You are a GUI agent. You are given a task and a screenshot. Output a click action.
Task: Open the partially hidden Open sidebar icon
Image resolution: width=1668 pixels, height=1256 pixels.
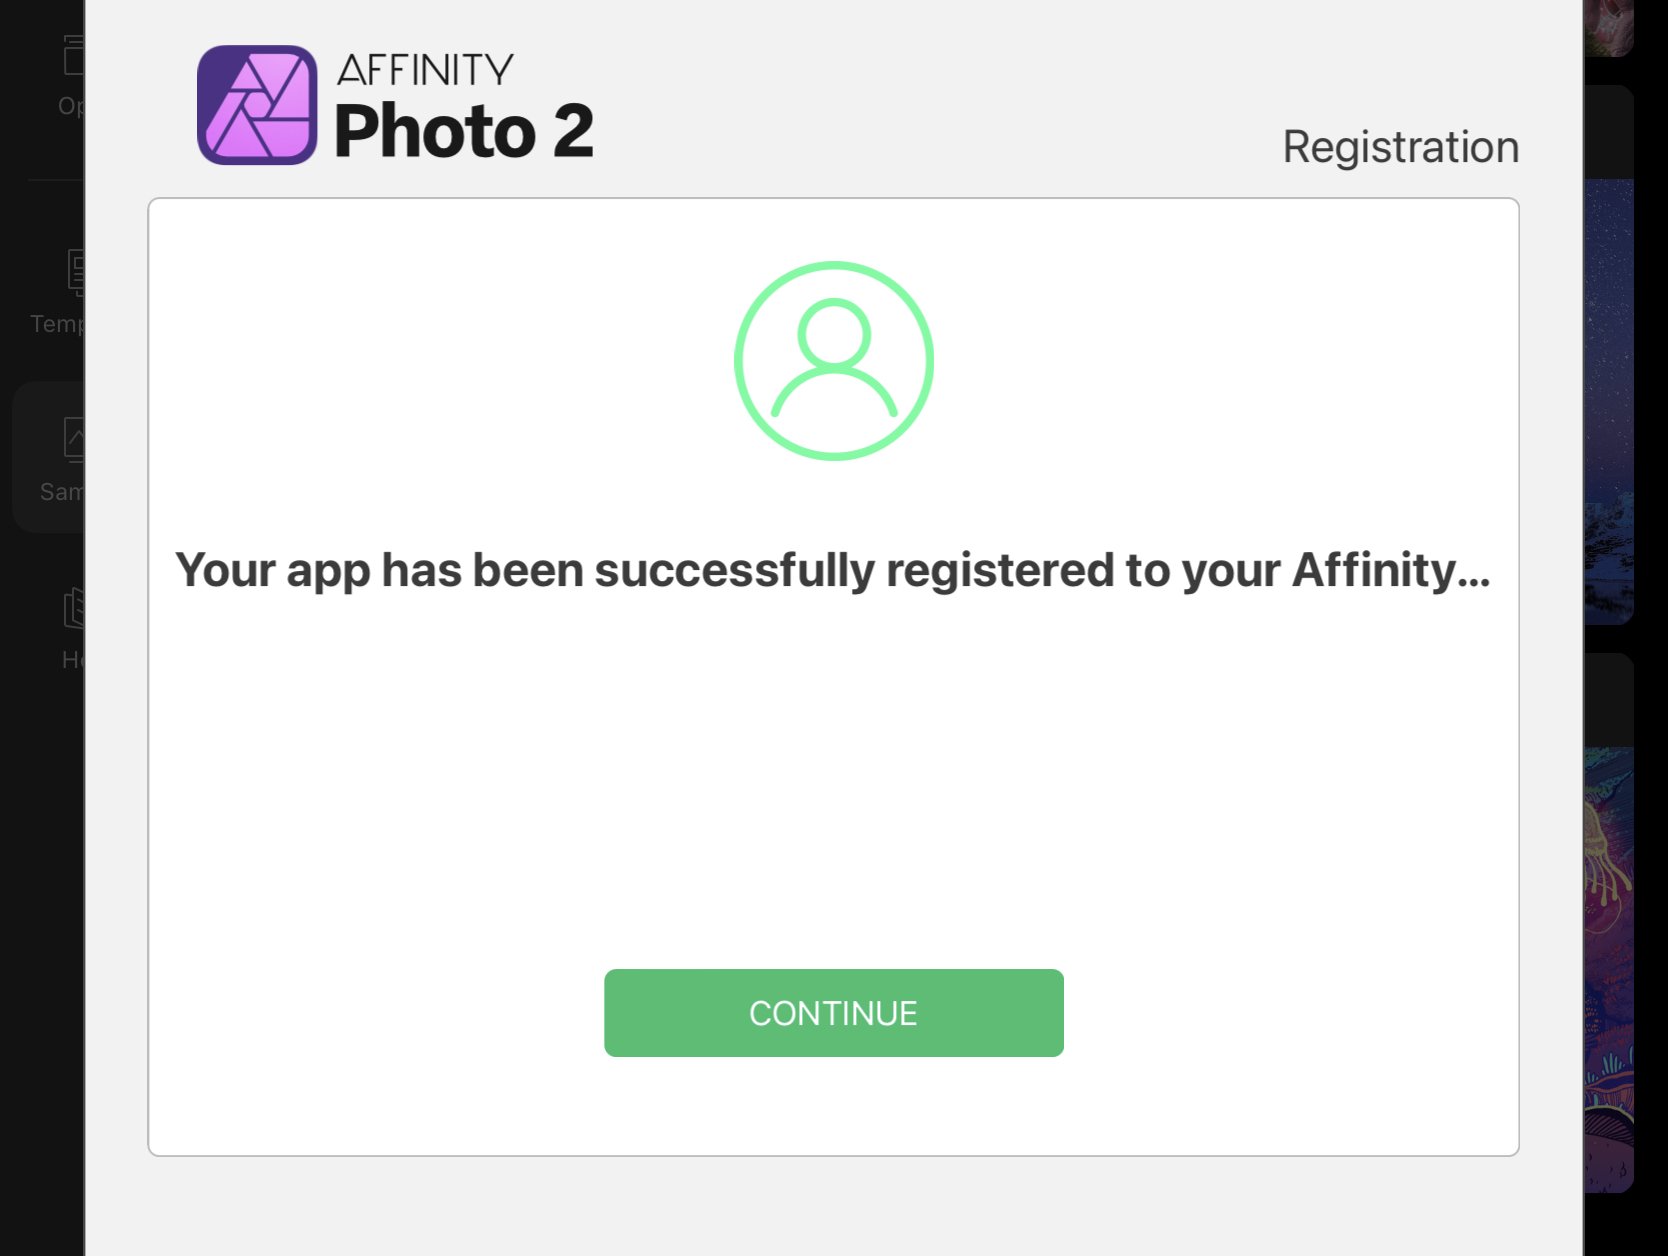point(73,56)
